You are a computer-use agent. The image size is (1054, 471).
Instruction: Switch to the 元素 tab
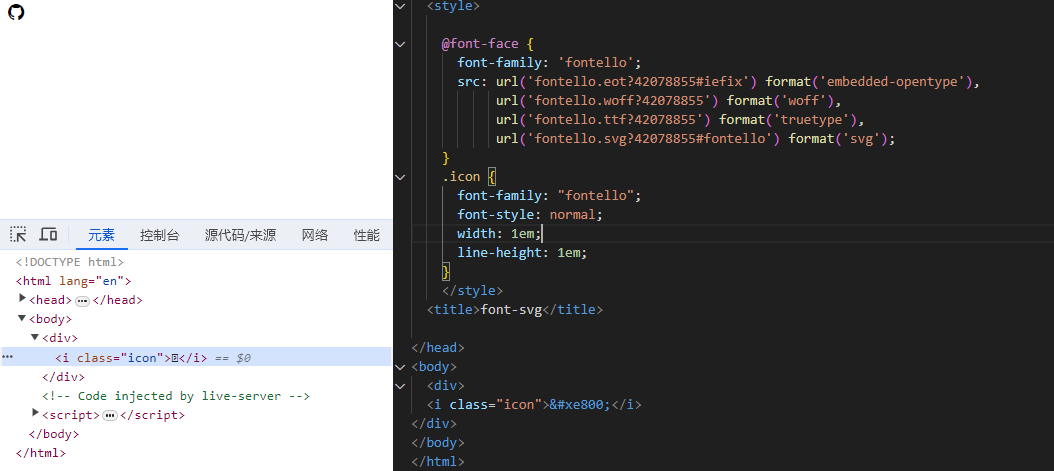pyautogui.click(x=102, y=235)
